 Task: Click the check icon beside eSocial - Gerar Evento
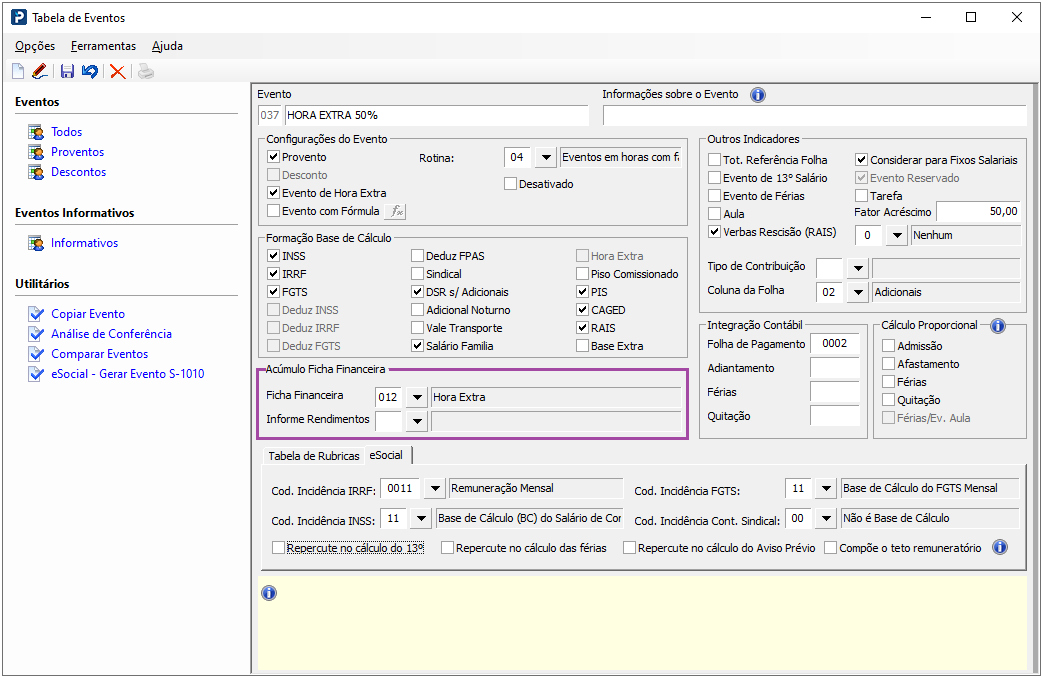tap(36, 373)
